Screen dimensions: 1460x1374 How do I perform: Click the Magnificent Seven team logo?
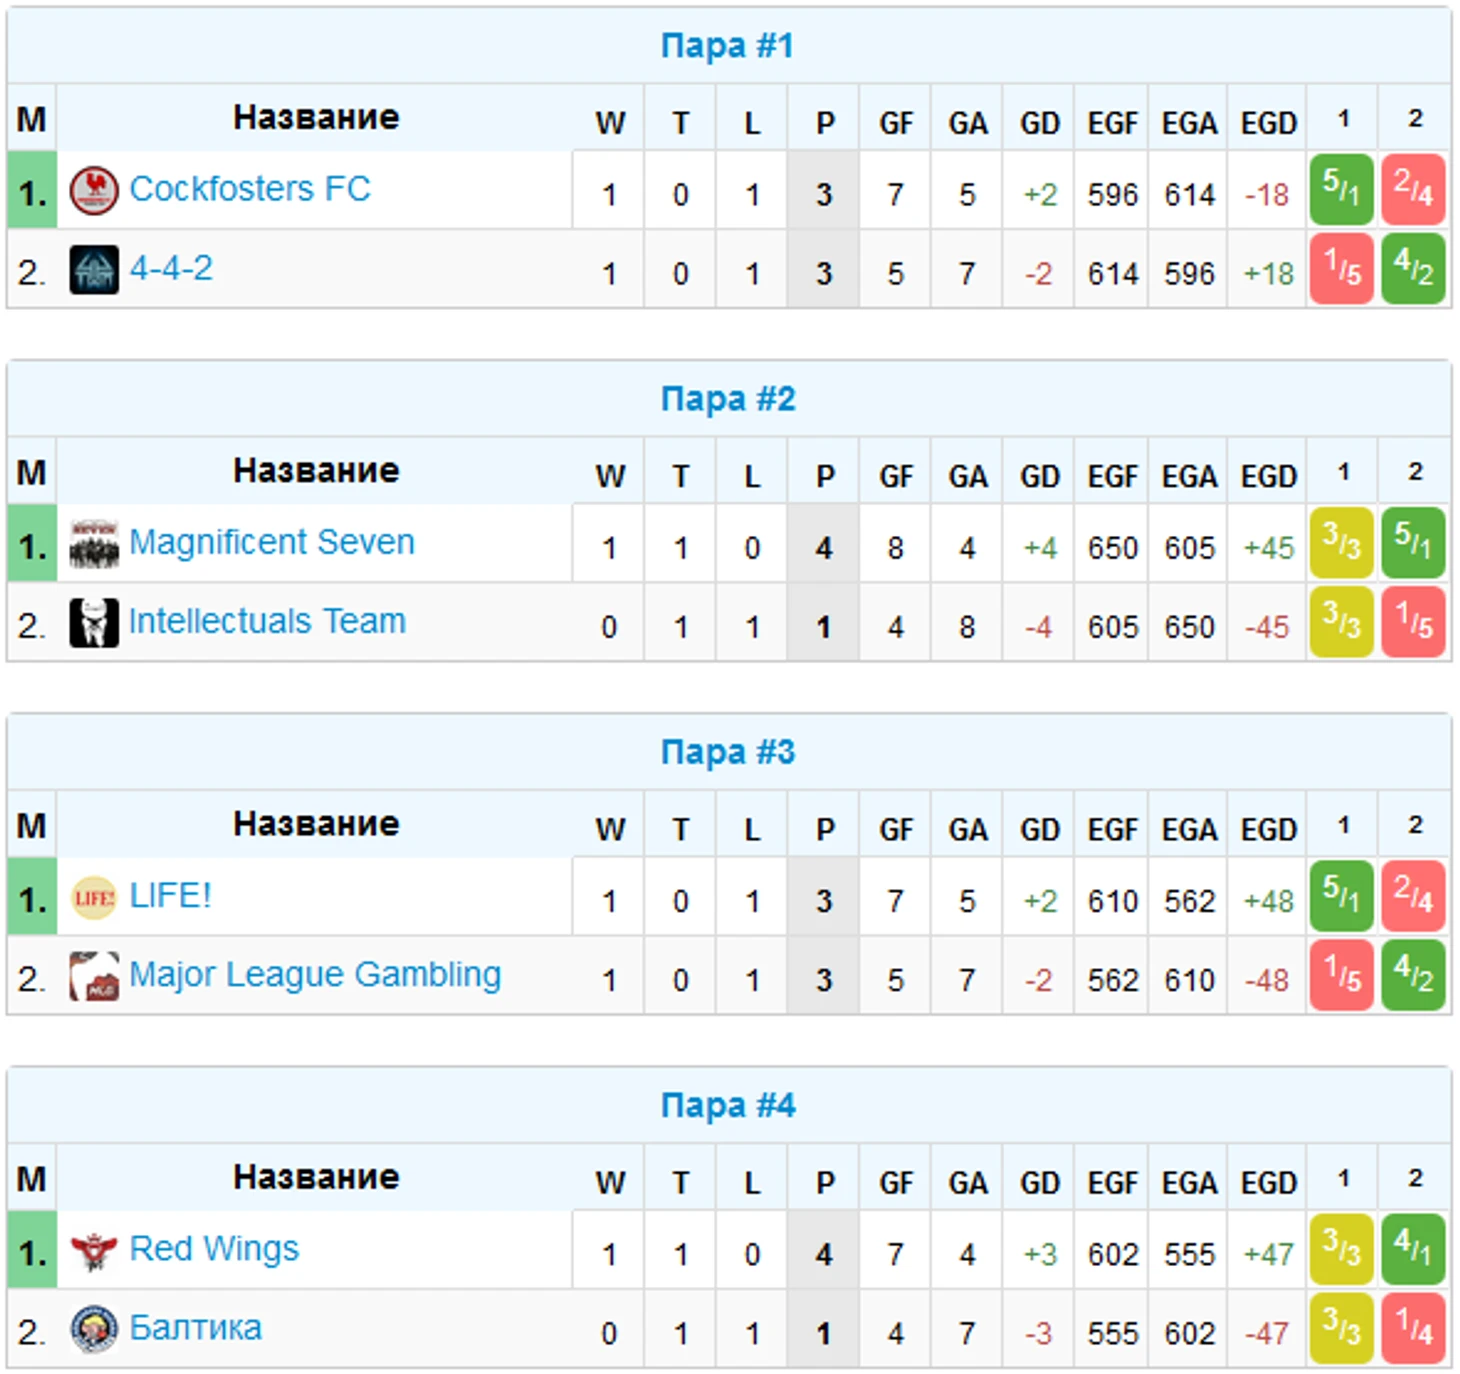94,544
